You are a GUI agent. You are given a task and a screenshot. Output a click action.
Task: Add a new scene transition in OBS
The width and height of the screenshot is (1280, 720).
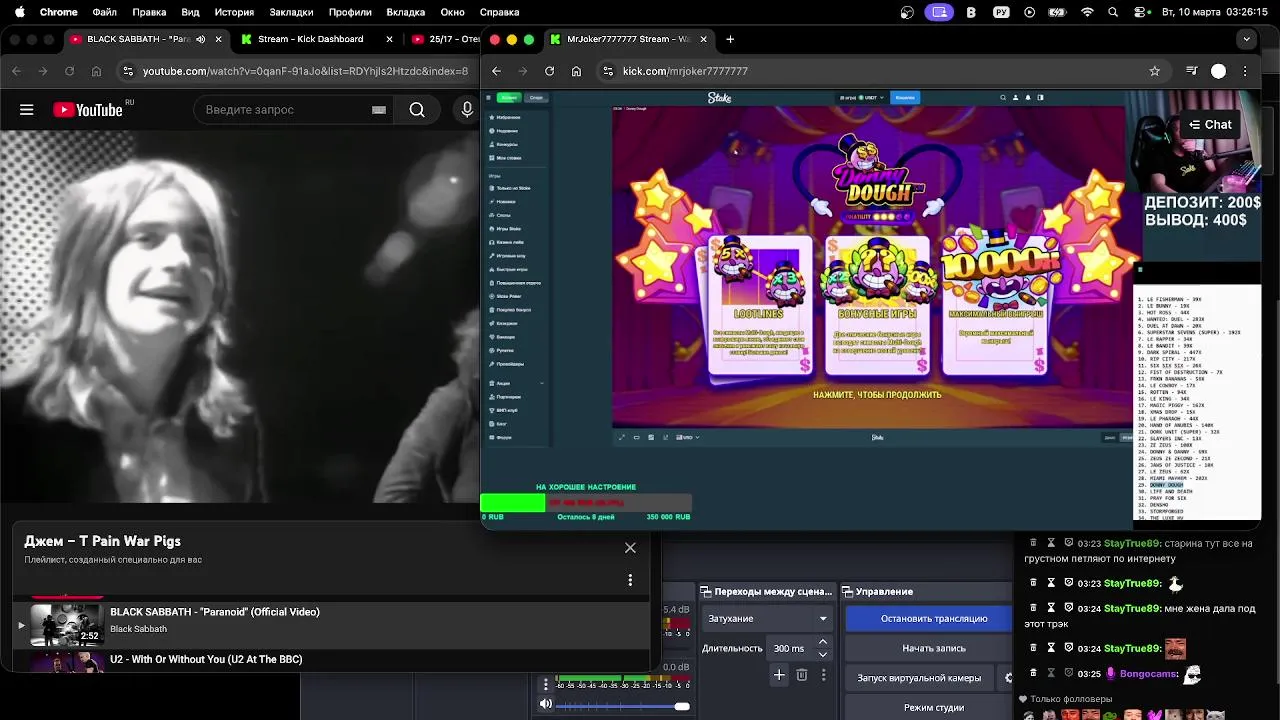[x=779, y=675]
